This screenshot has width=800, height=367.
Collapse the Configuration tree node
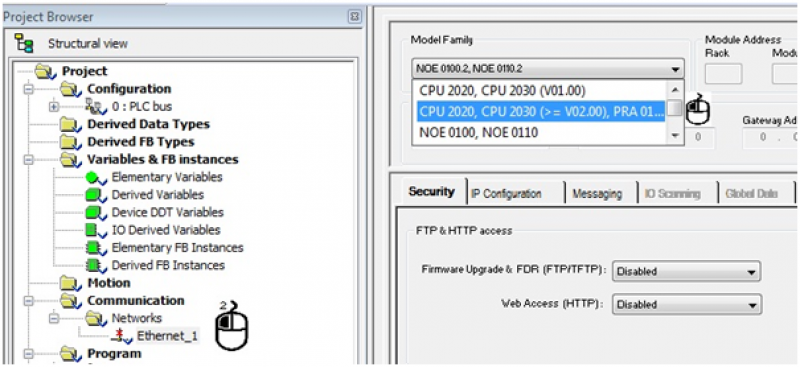[x=28, y=89]
